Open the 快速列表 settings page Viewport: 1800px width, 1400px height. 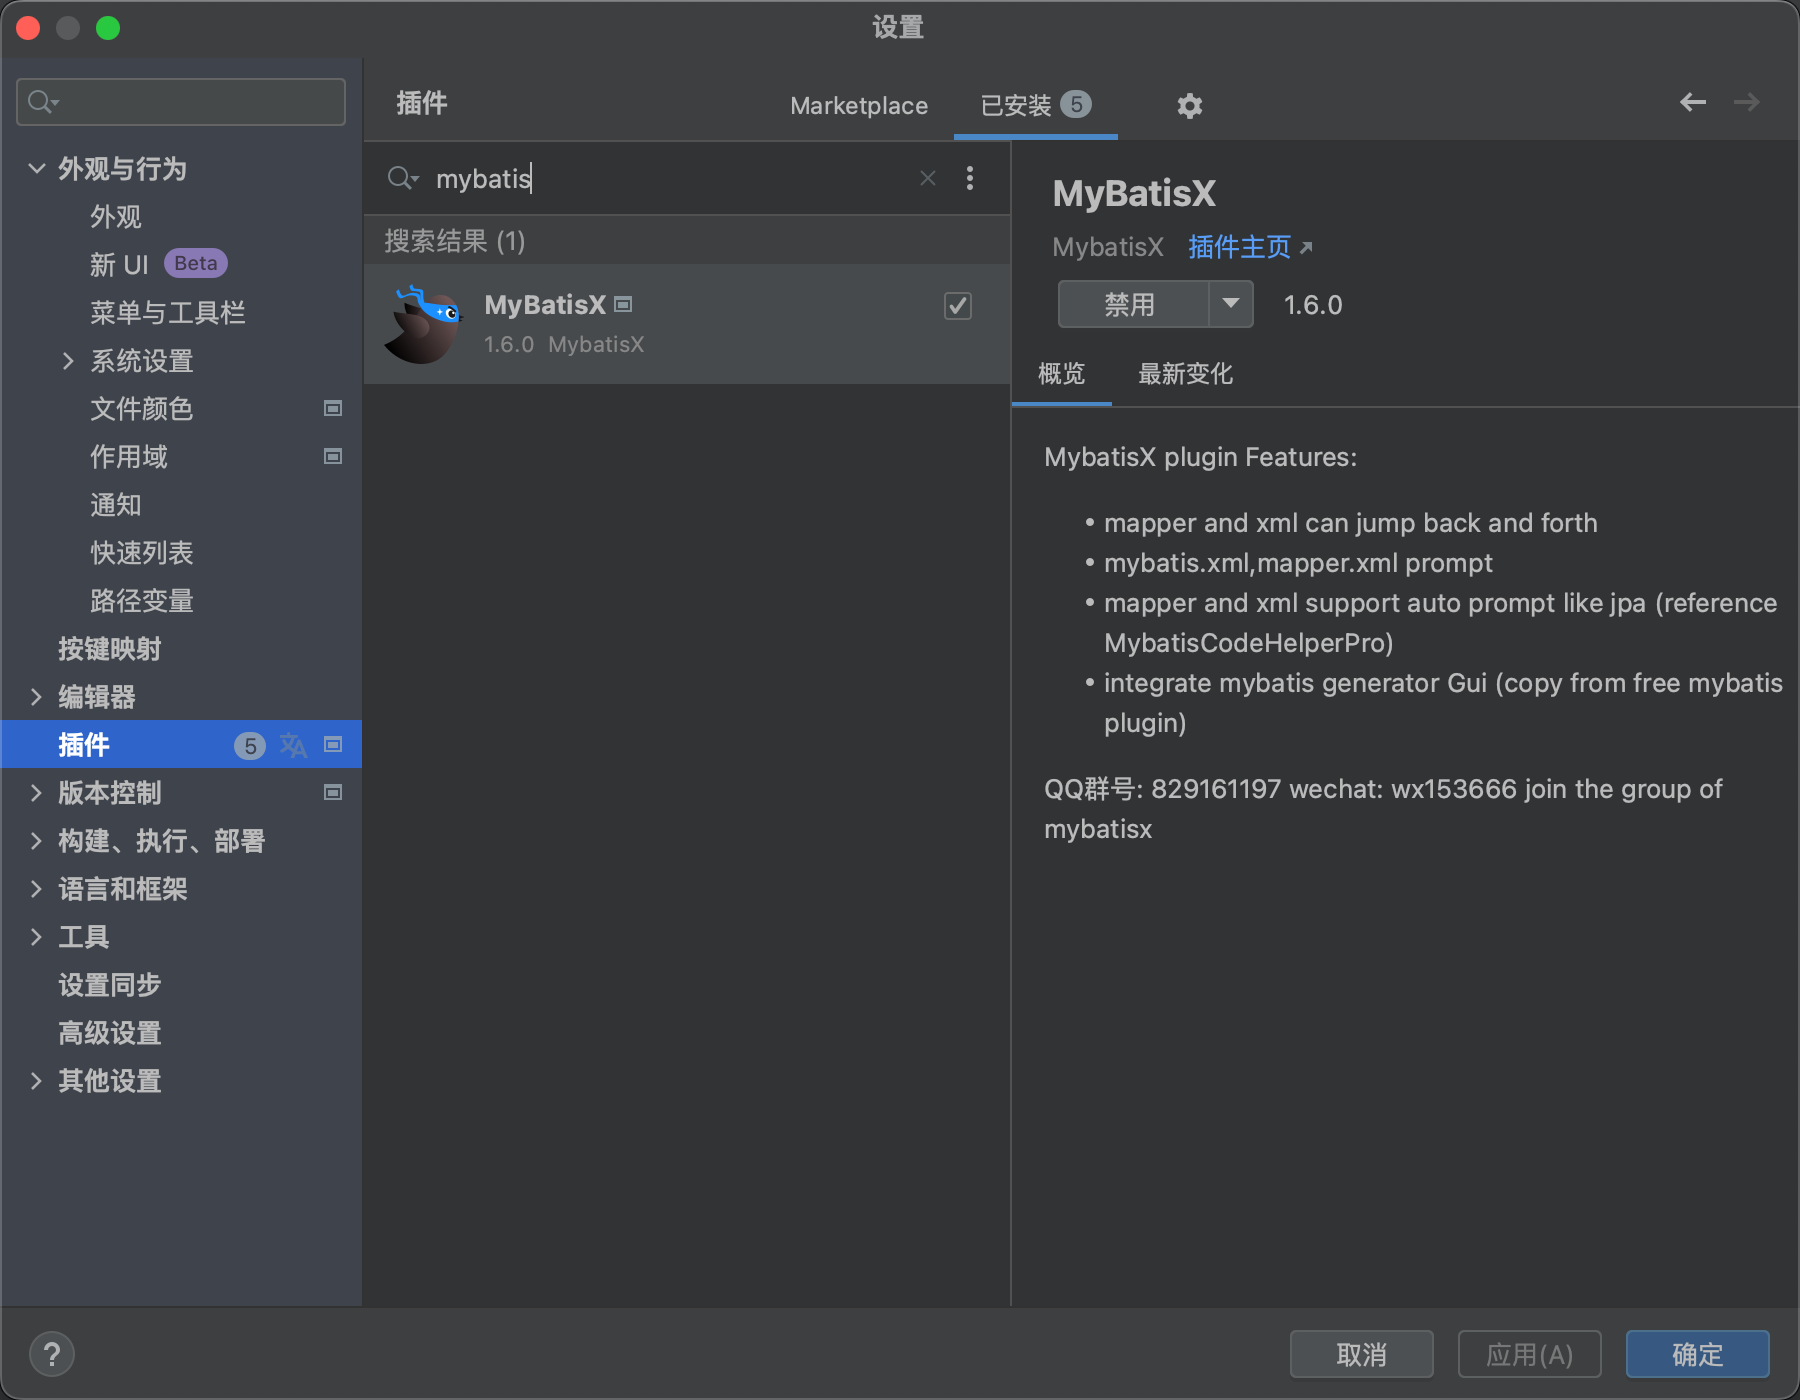tap(141, 552)
